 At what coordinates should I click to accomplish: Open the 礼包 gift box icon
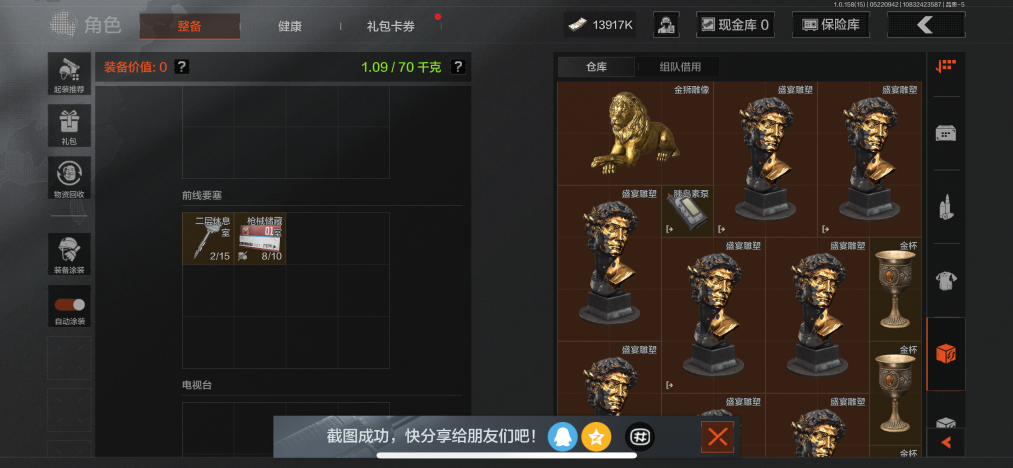68,125
